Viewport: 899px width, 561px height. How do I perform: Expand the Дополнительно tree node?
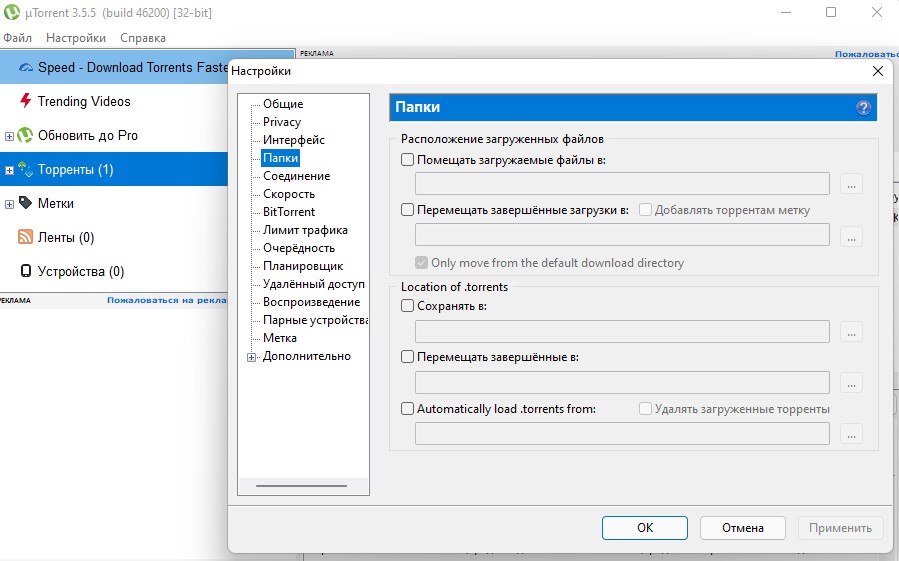click(252, 357)
